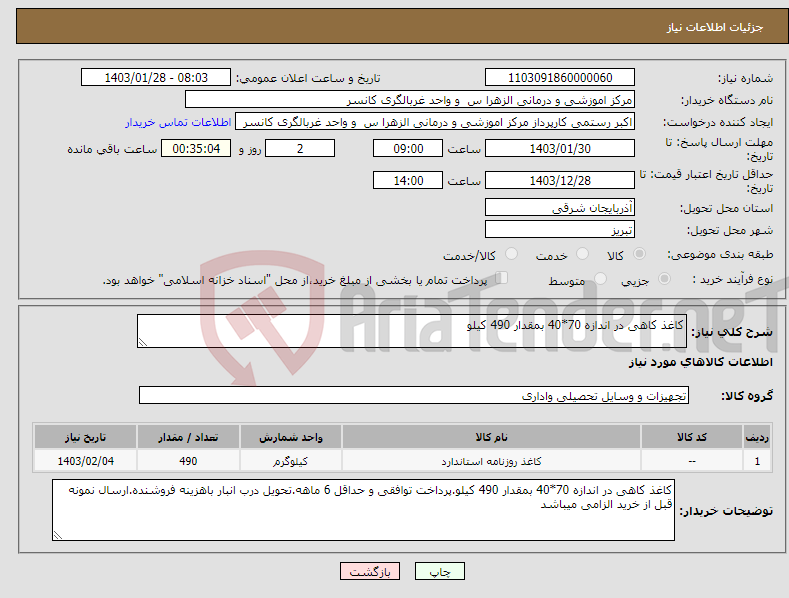
Task: Click the quantity cell showing 490
Action: click(188, 461)
